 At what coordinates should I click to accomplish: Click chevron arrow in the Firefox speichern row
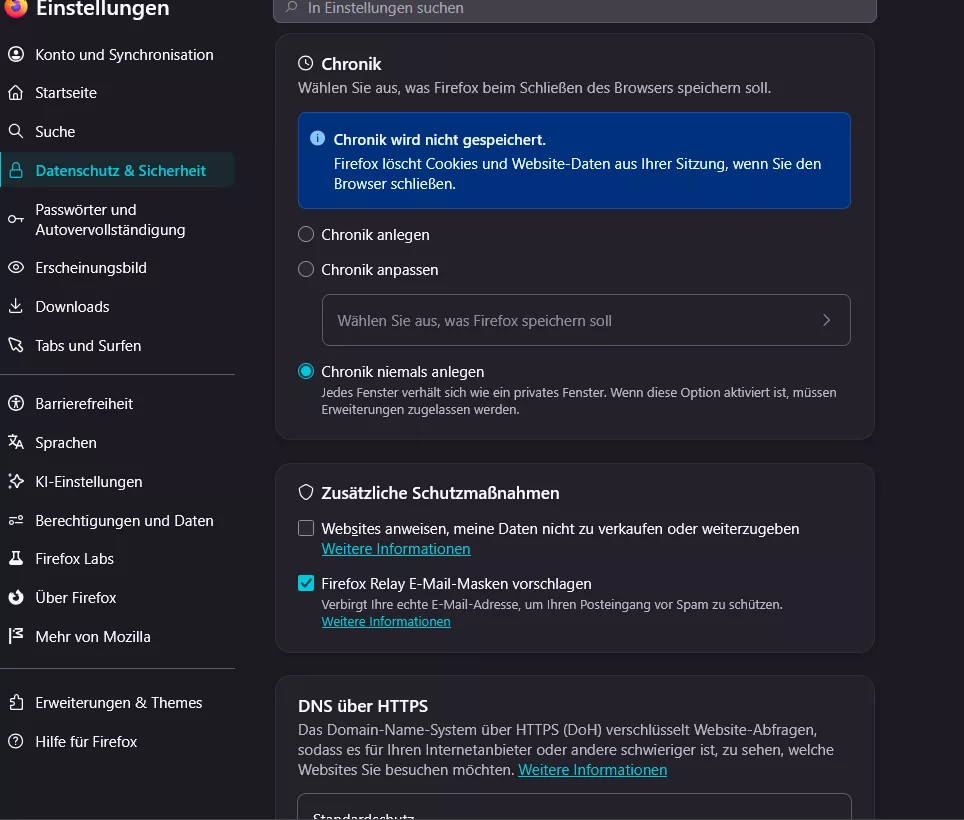pyautogui.click(x=826, y=320)
